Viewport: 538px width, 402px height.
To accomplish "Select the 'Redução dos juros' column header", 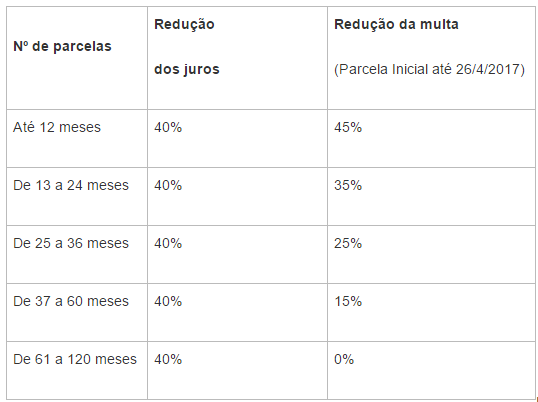I will (237, 58).
